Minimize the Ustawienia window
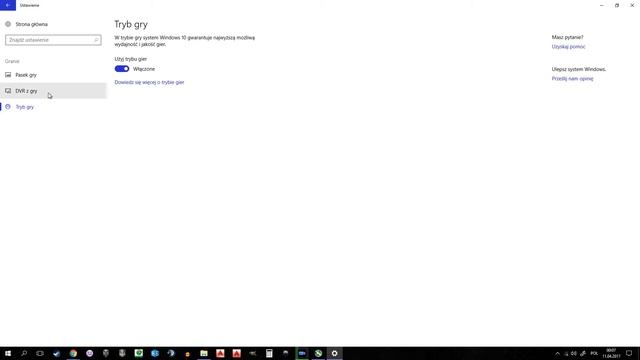Screen dimensions: 640x360 [x=602, y=5]
